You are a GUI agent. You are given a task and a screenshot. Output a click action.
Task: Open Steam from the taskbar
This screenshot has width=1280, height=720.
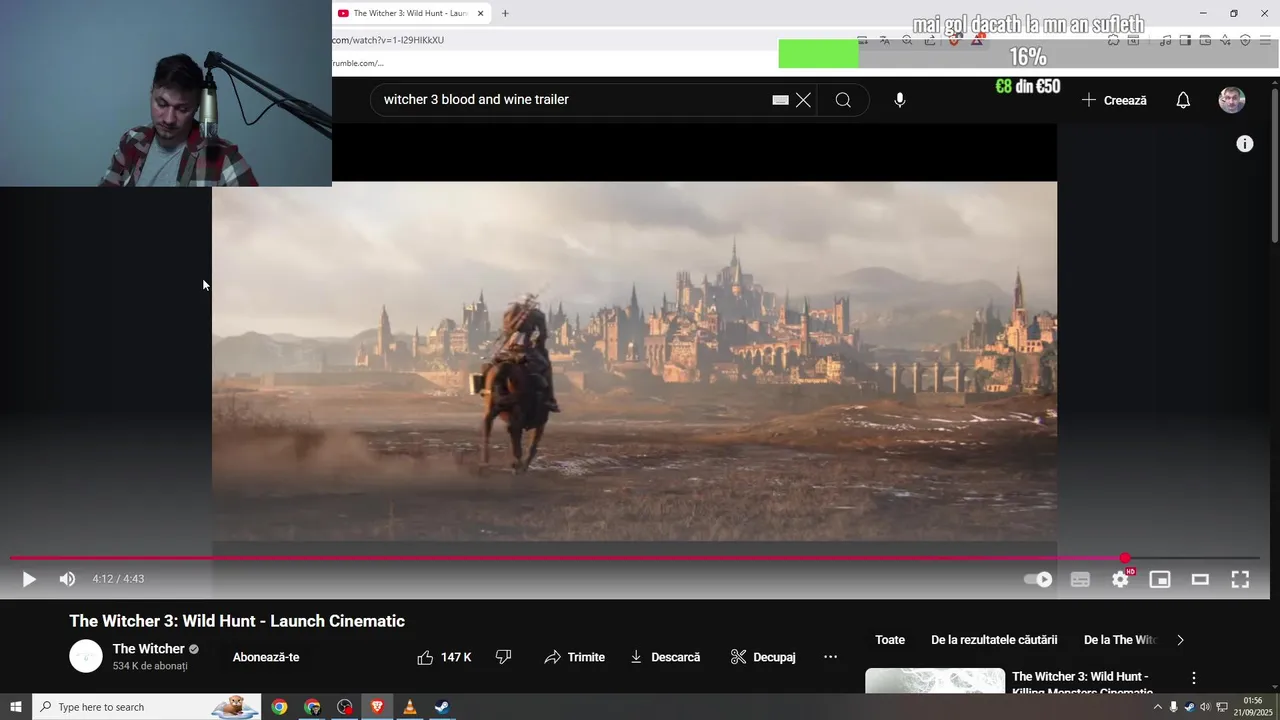441,707
